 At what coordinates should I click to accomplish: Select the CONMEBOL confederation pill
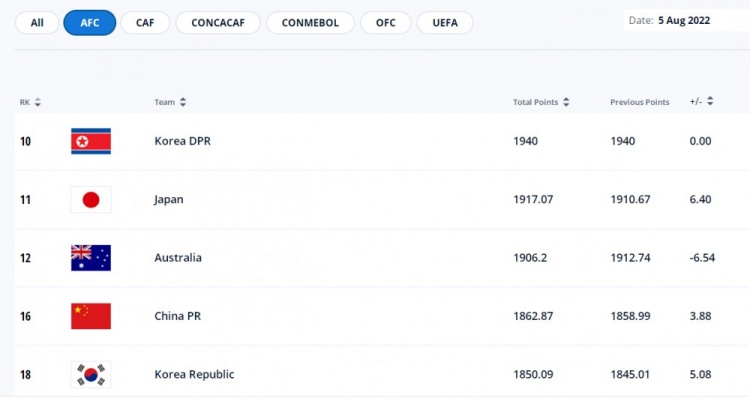click(310, 23)
